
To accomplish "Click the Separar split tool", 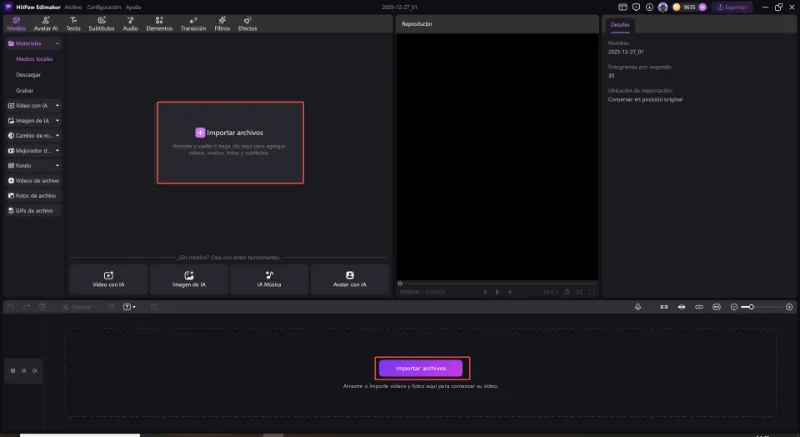I will pos(77,307).
